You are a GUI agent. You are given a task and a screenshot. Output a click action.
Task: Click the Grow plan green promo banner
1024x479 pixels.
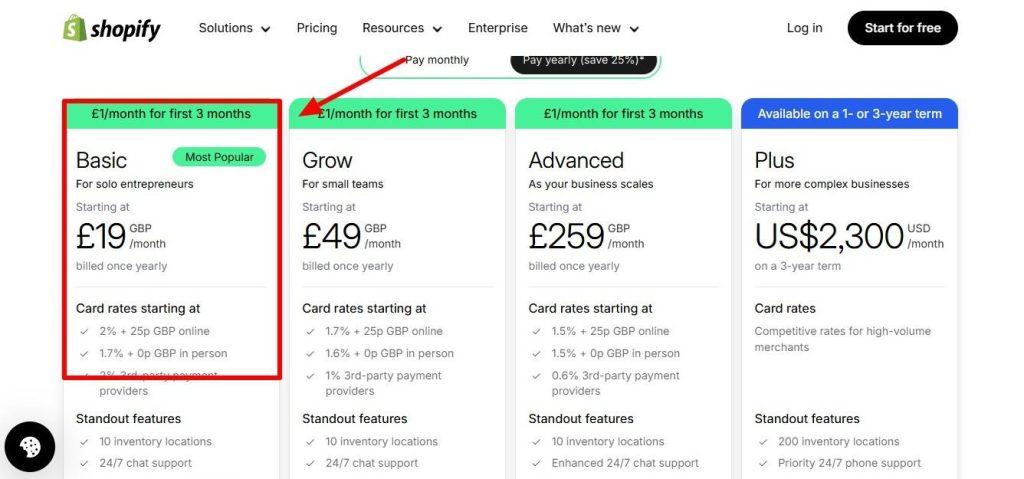click(x=397, y=114)
